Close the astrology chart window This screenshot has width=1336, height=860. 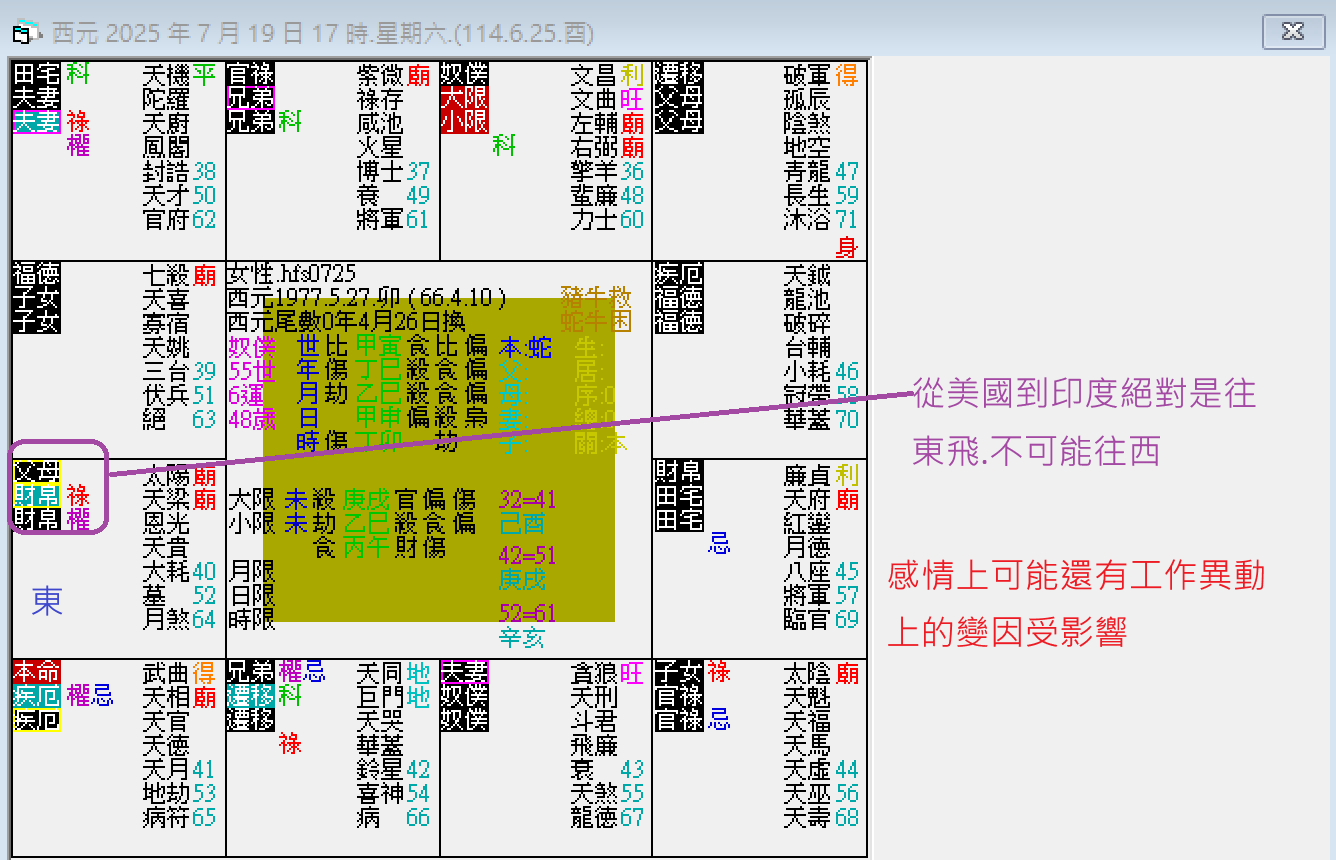point(1293,32)
